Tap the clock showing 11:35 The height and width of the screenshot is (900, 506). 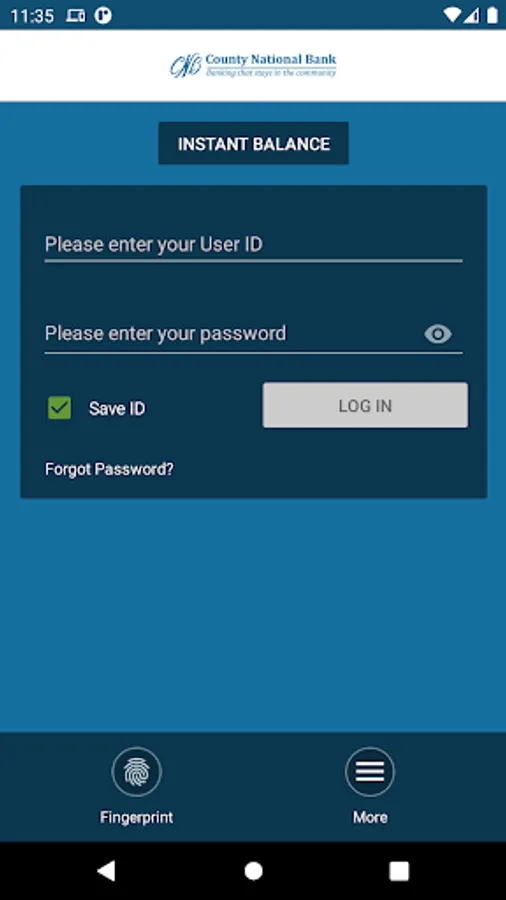(32, 16)
